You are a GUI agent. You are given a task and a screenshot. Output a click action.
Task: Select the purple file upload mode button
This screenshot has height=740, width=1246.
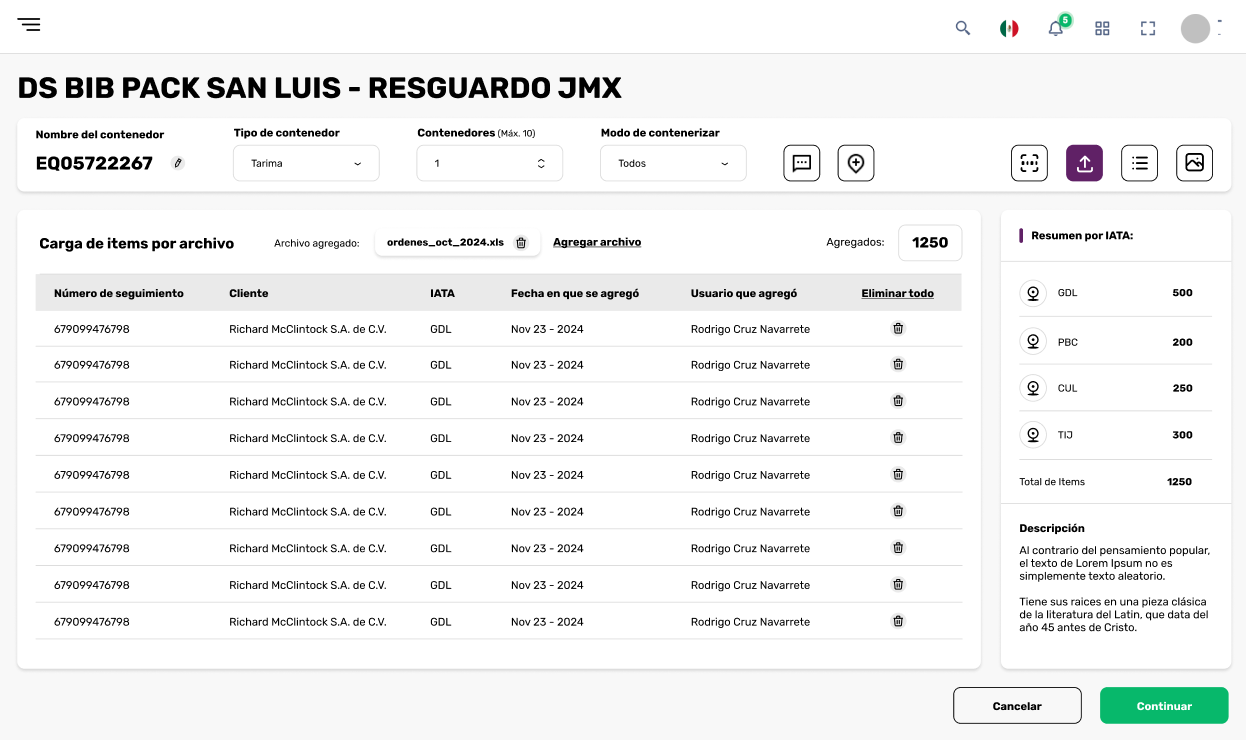1084,163
